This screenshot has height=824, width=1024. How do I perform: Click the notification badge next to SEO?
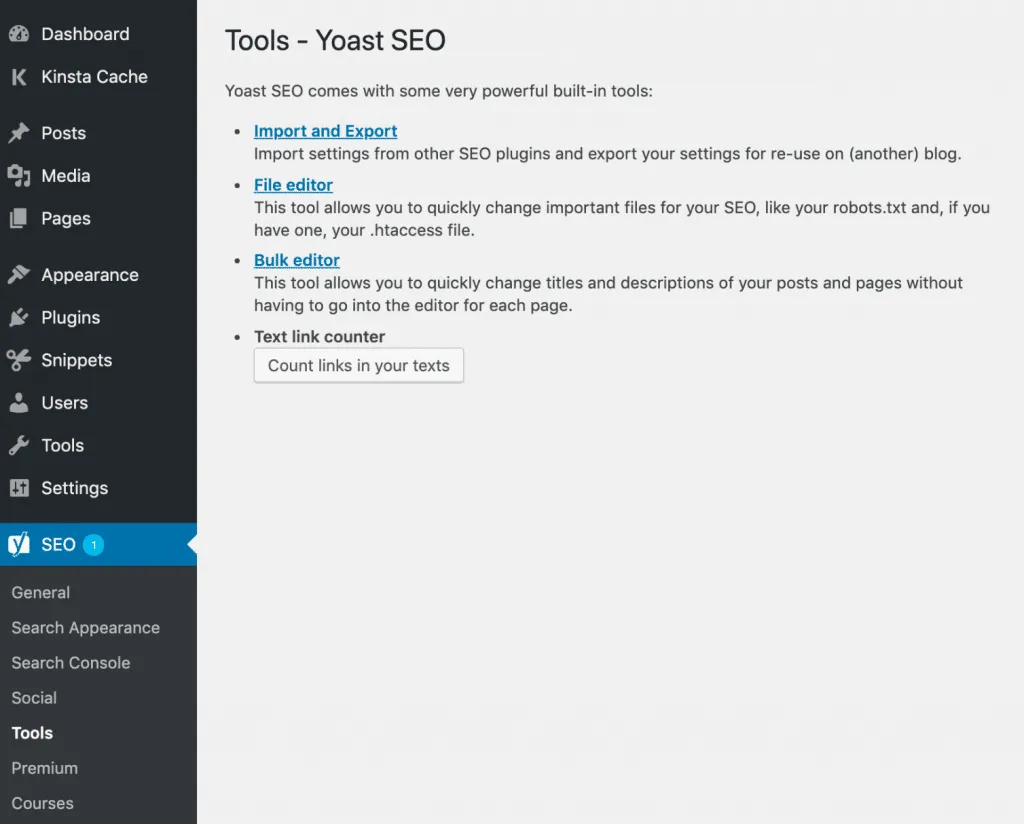pos(93,545)
